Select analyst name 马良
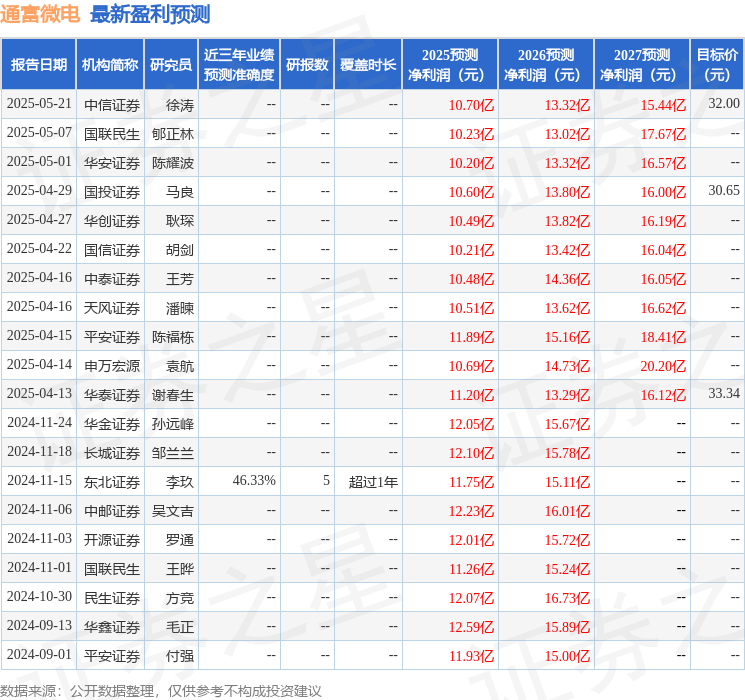 coord(180,192)
